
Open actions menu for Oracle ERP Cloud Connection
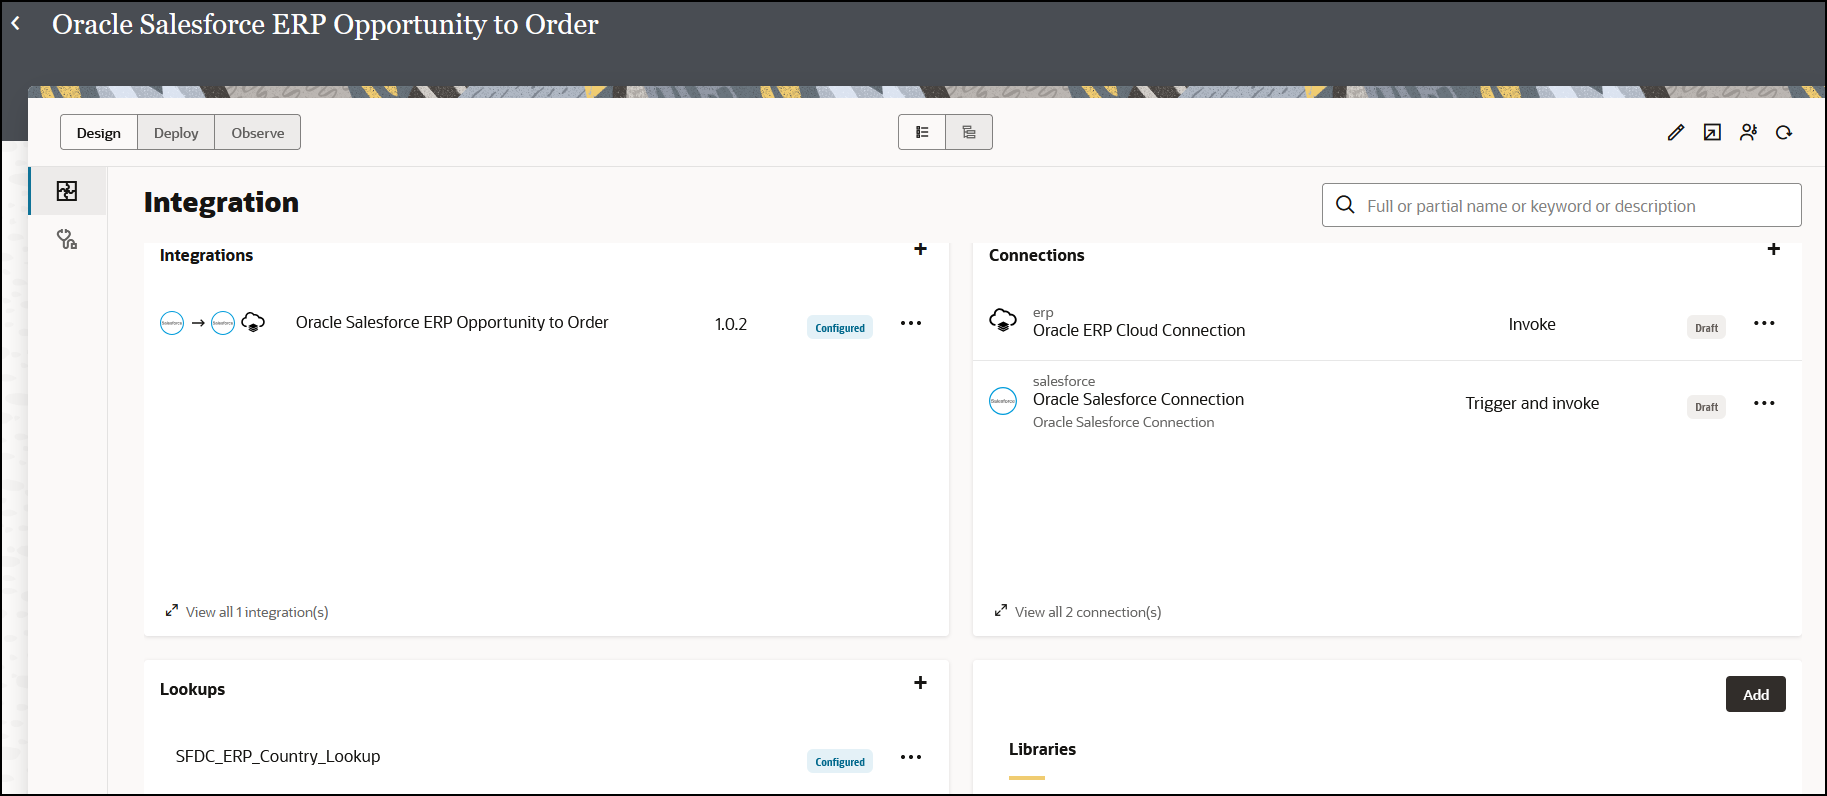tap(1764, 323)
